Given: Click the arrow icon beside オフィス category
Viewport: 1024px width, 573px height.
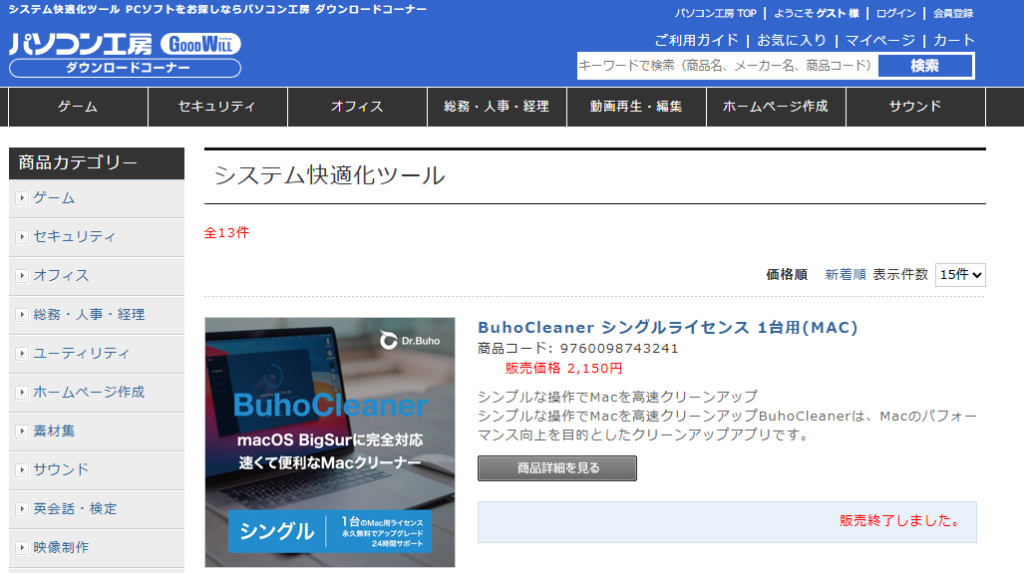Looking at the screenshot, I should click(22, 276).
